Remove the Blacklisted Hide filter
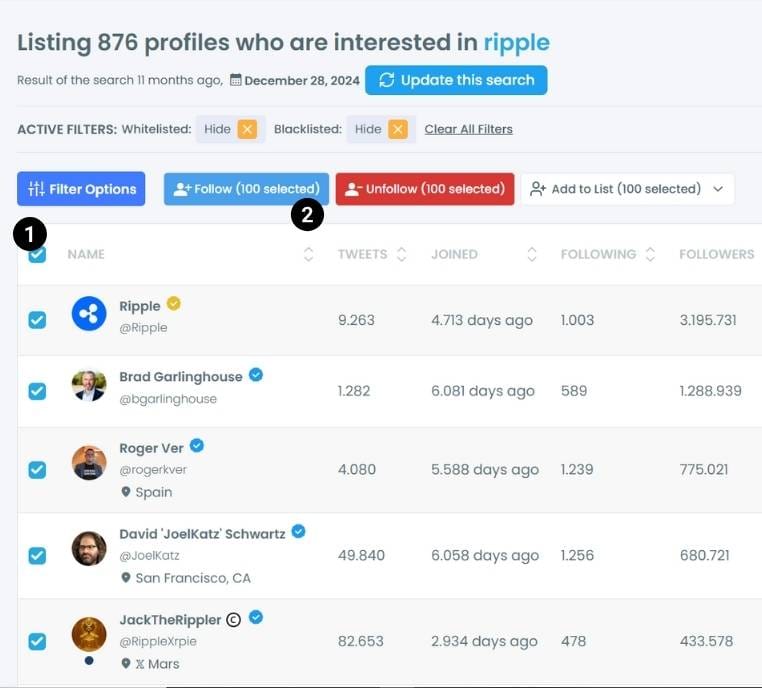Screen dimensions: 762x688 click(398, 129)
